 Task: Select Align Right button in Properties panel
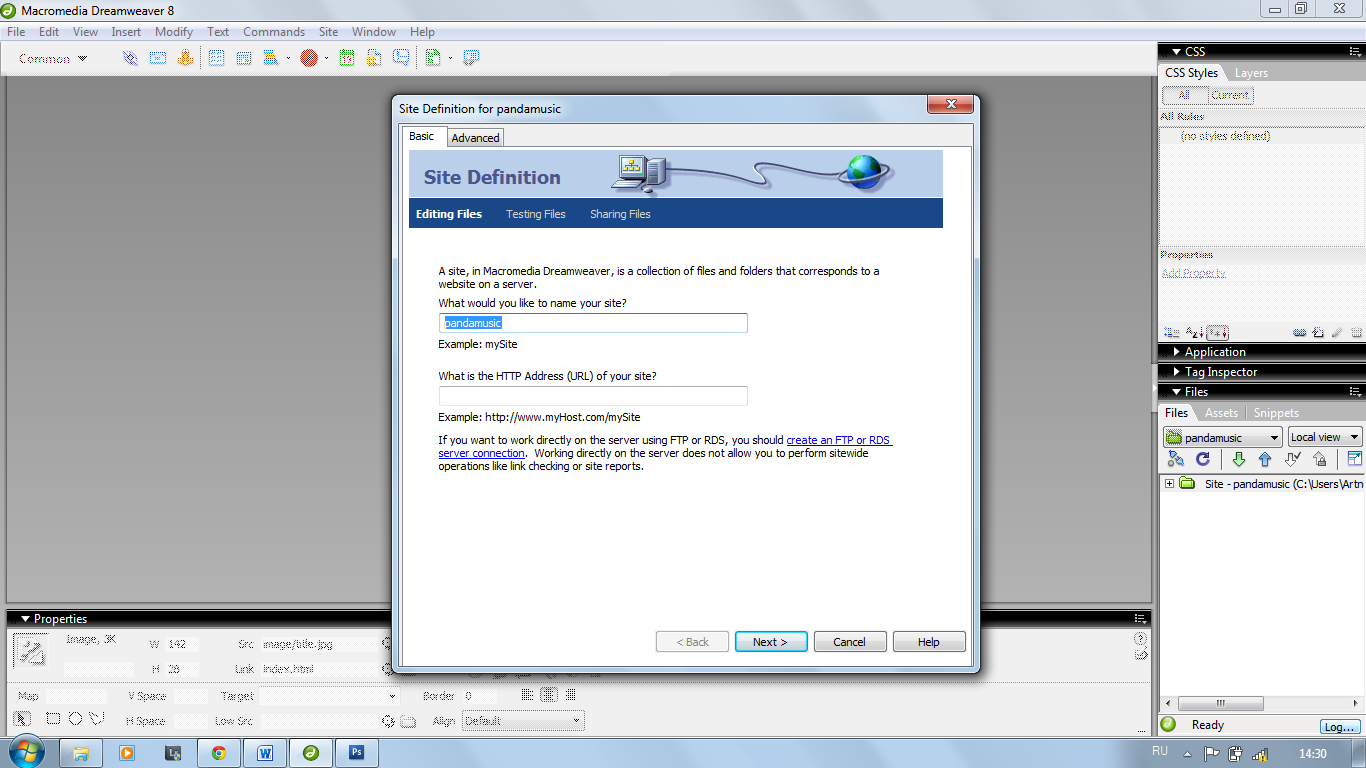point(570,695)
